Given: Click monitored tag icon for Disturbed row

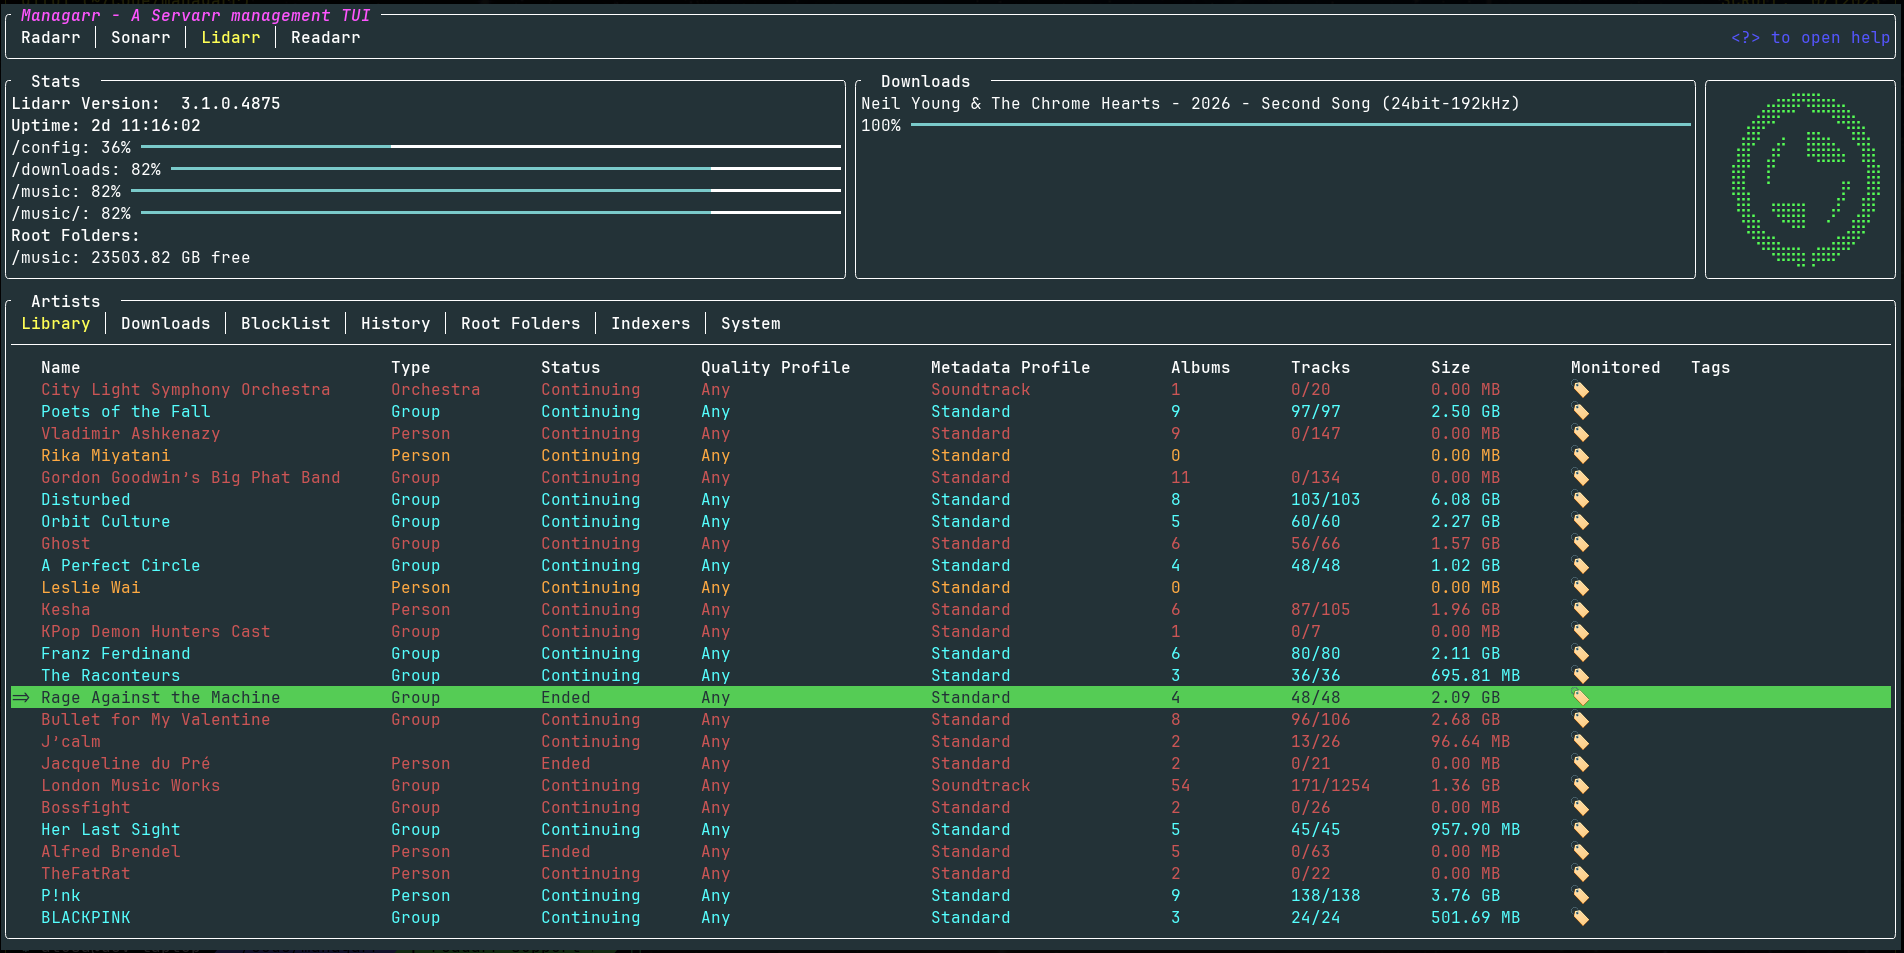Looking at the screenshot, I should (x=1580, y=500).
